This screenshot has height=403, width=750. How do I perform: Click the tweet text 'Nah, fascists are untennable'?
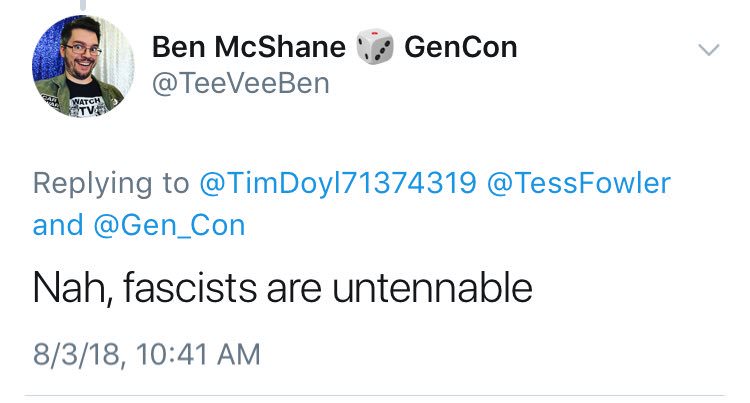[x=282, y=288]
